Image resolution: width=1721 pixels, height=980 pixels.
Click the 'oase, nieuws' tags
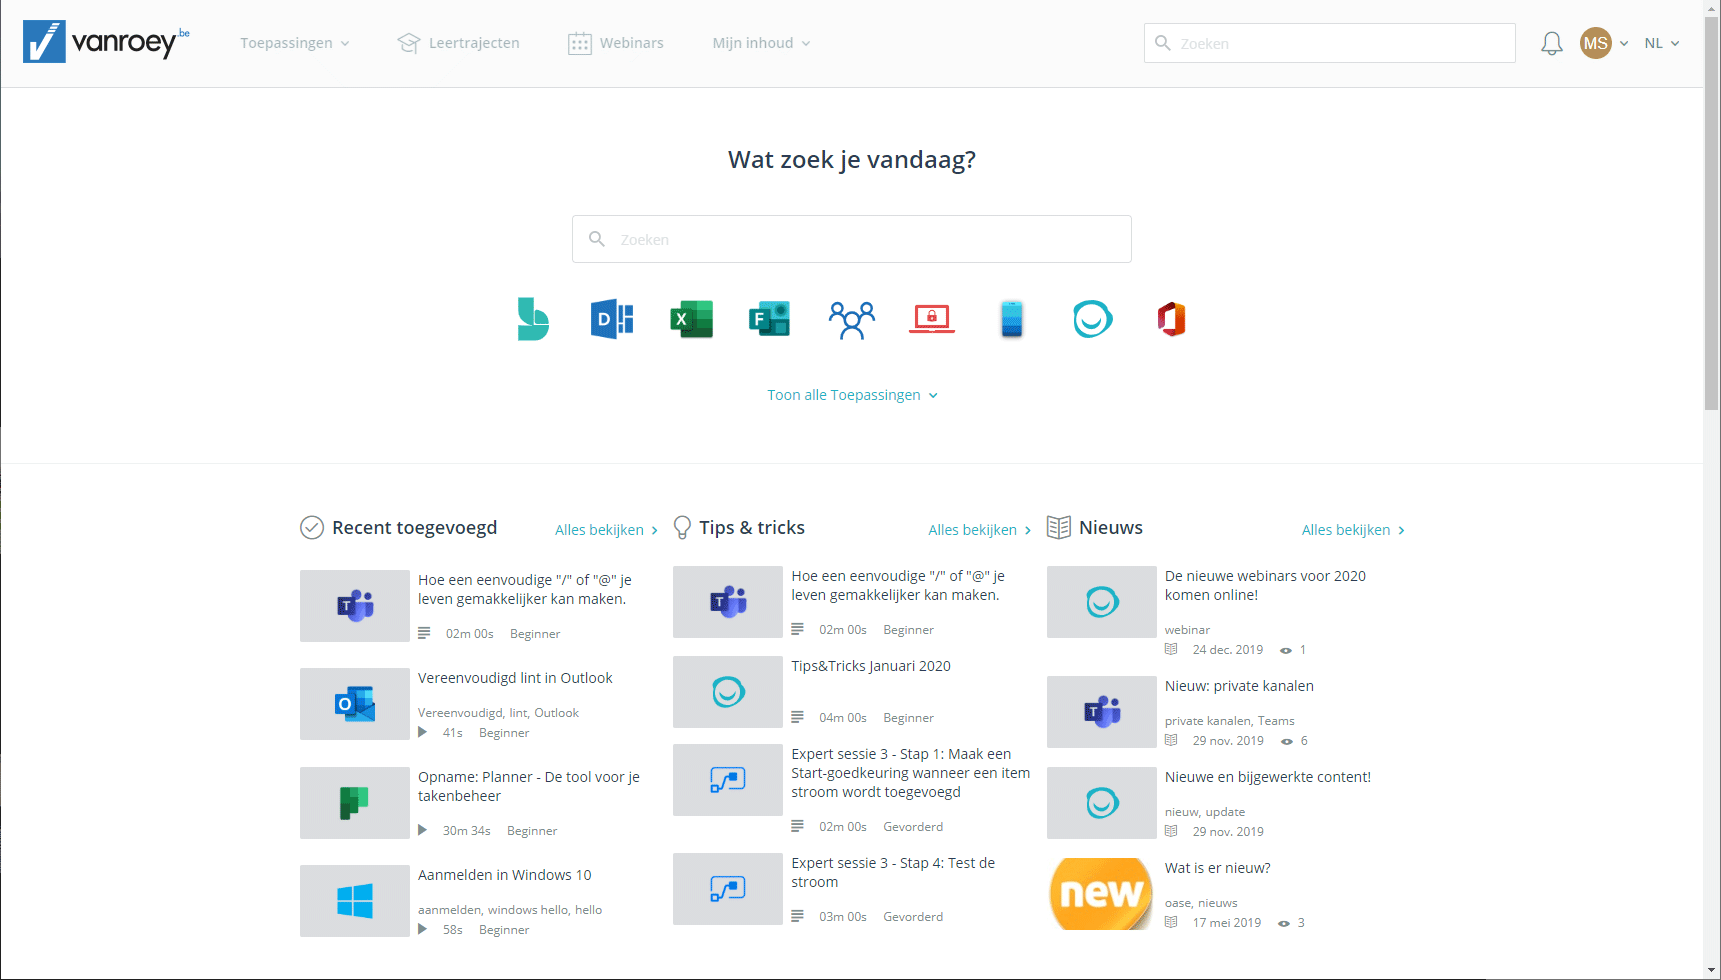tap(1201, 903)
